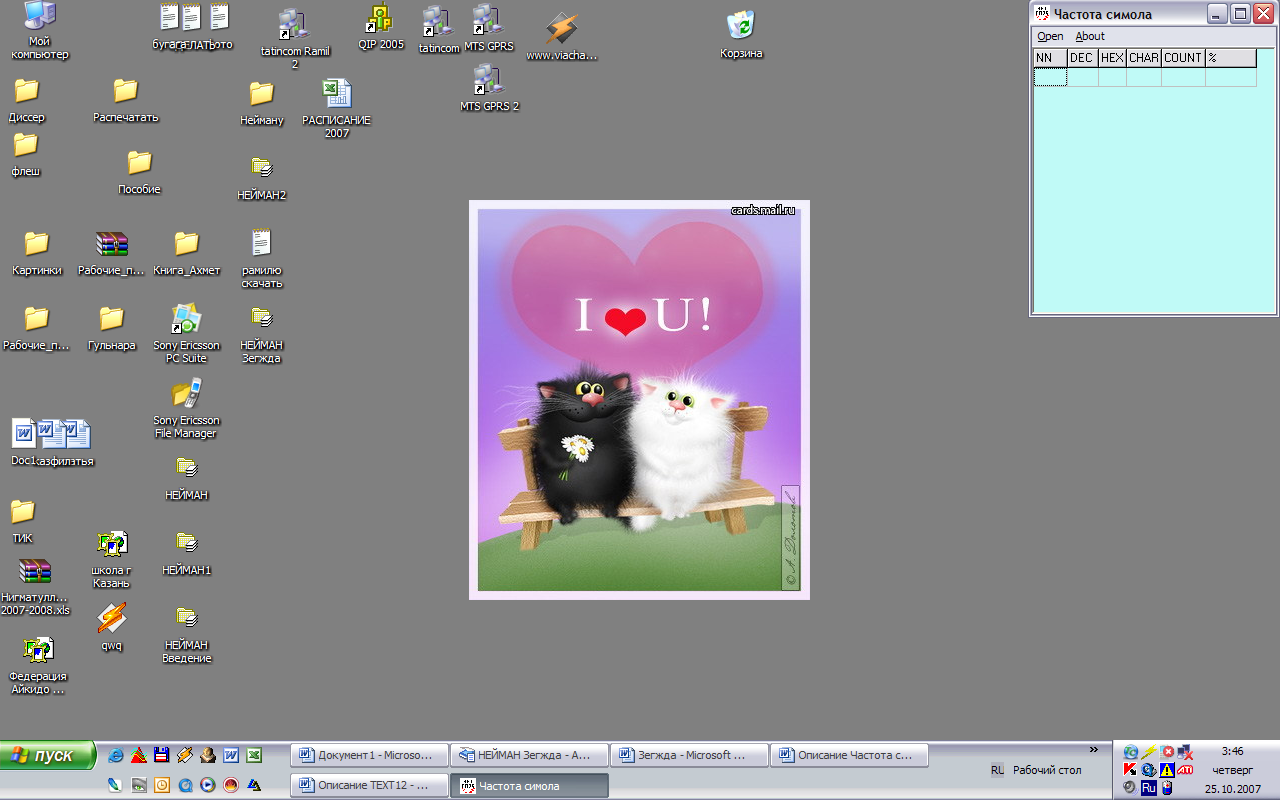Open the Open menu in Частота симола
The height and width of the screenshot is (800, 1280).
[x=1050, y=36]
